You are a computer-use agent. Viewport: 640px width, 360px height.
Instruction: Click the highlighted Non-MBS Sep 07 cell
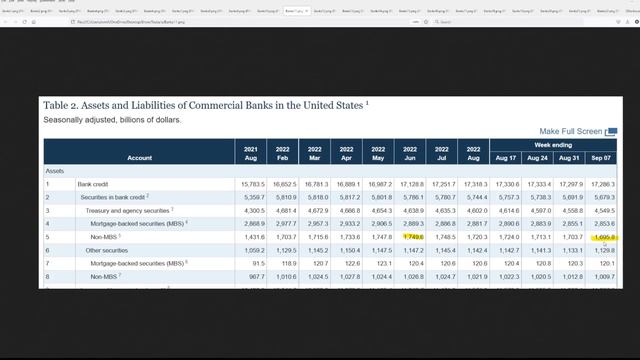pos(604,237)
